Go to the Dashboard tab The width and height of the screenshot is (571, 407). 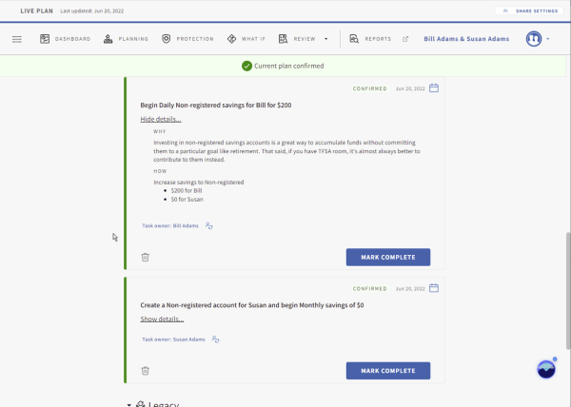65,39
